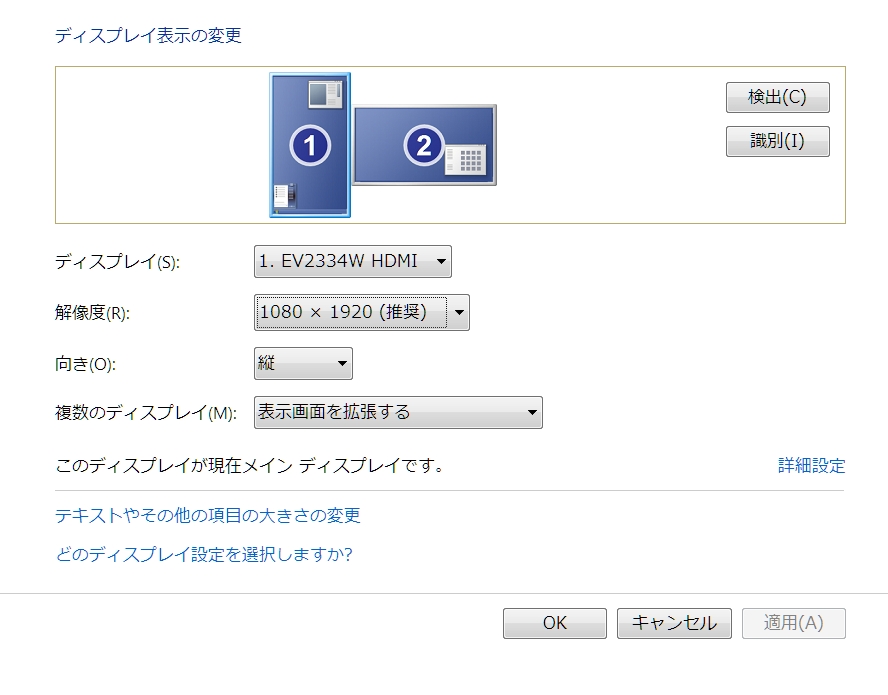Click the 複数のディスプレイ(M): label
The height and width of the screenshot is (695, 888).
click(x=146, y=412)
